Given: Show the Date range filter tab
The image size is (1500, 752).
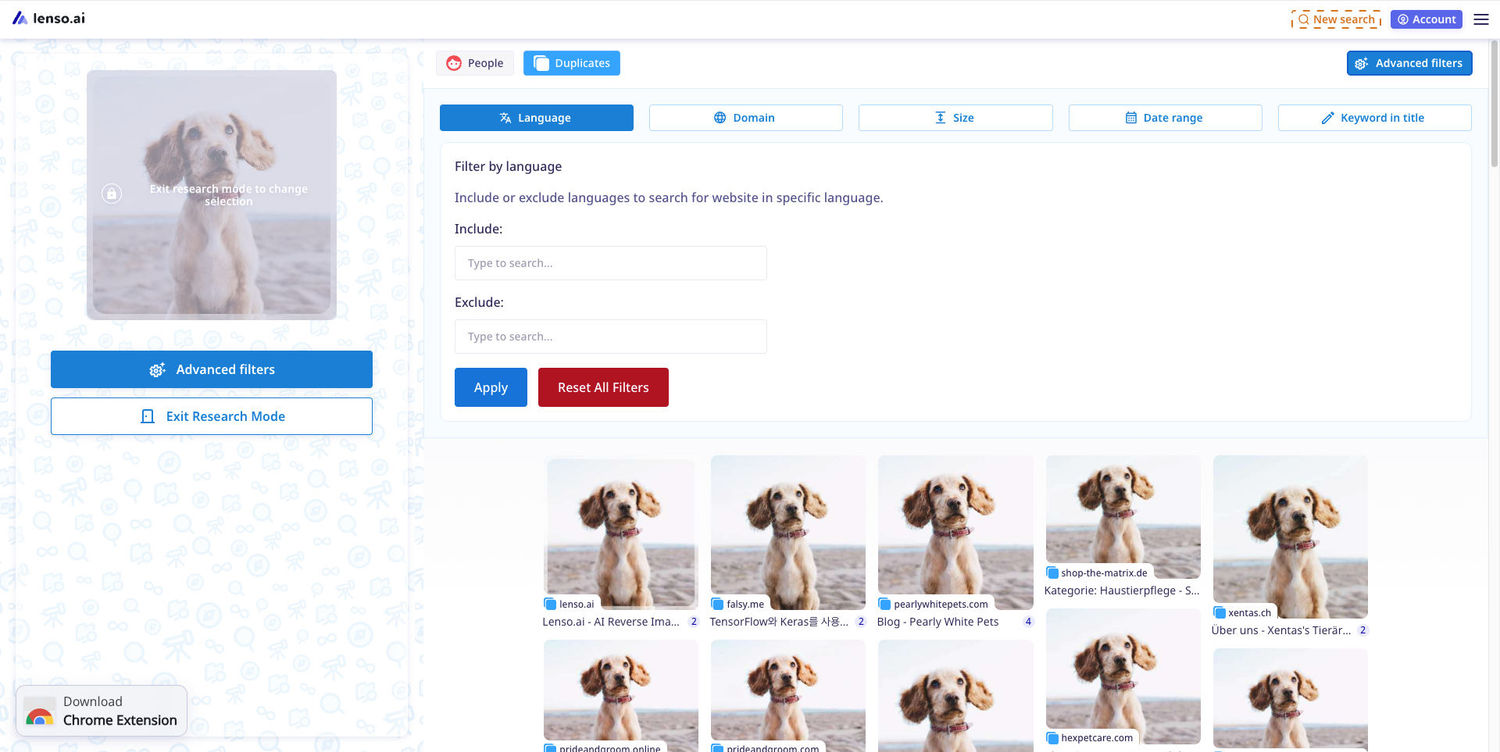Looking at the screenshot, I should pos(1165,118).
